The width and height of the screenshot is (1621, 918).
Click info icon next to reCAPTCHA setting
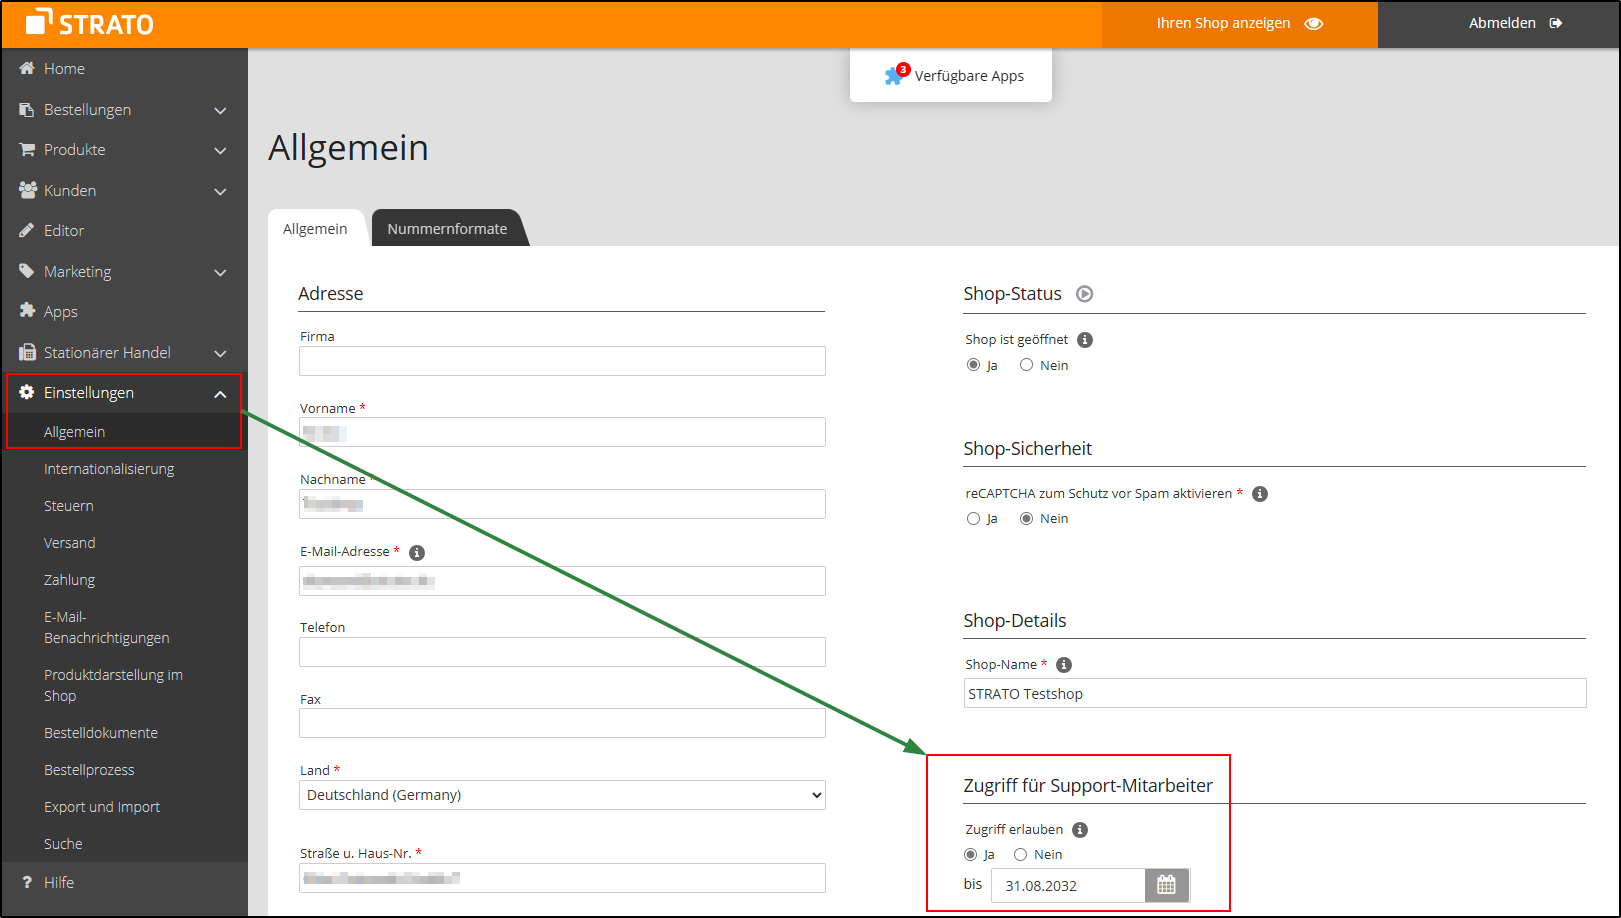(1260, 494)
